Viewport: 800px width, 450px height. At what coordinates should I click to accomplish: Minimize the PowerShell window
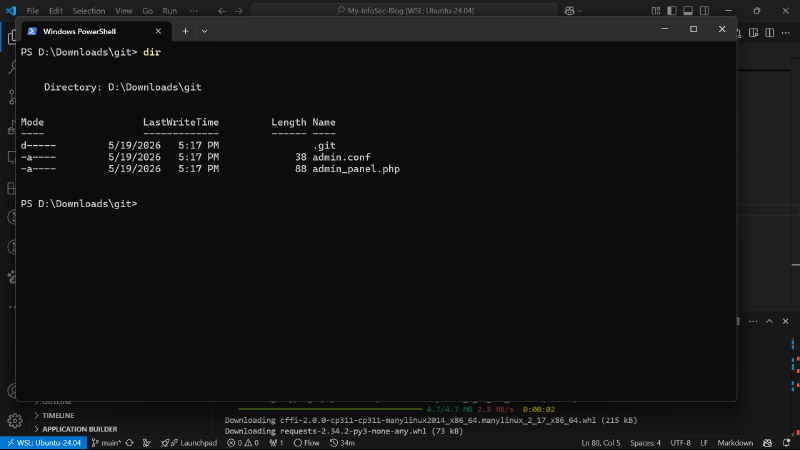665,29
